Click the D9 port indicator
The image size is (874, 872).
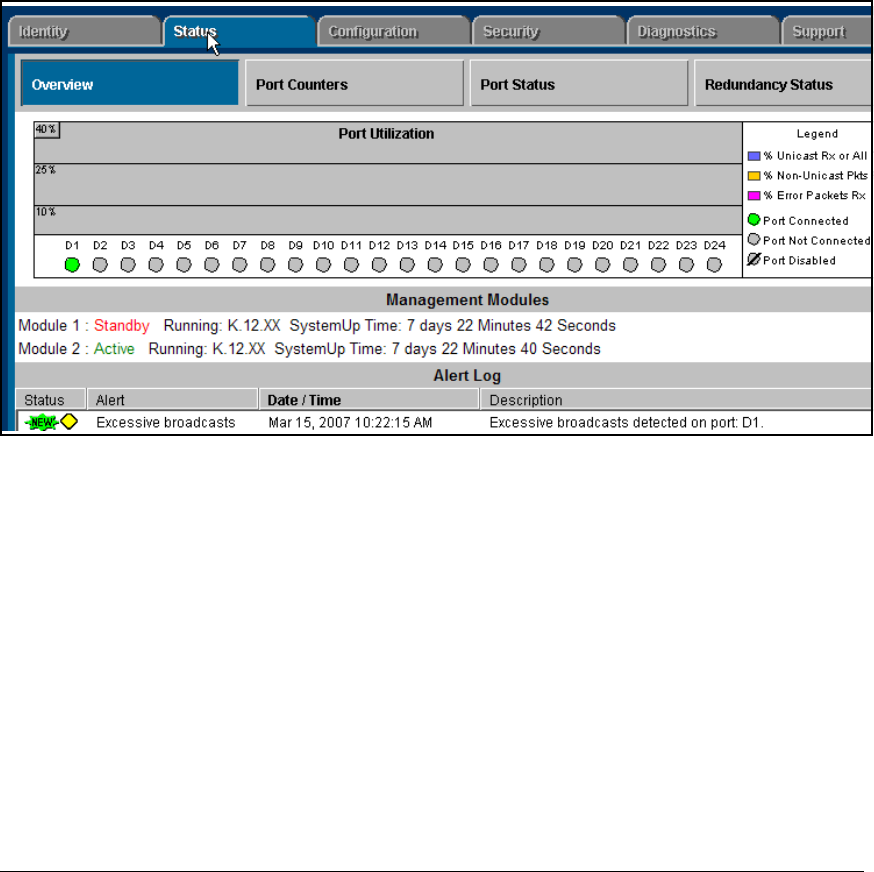(295, 265)
